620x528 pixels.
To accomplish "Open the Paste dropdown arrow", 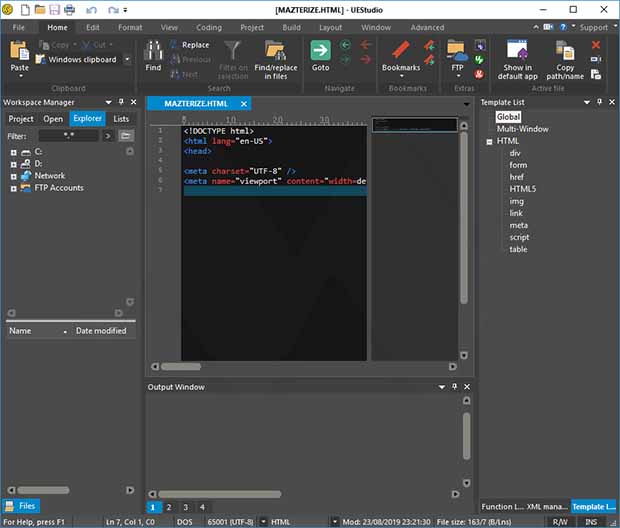I will click(21, 76).
